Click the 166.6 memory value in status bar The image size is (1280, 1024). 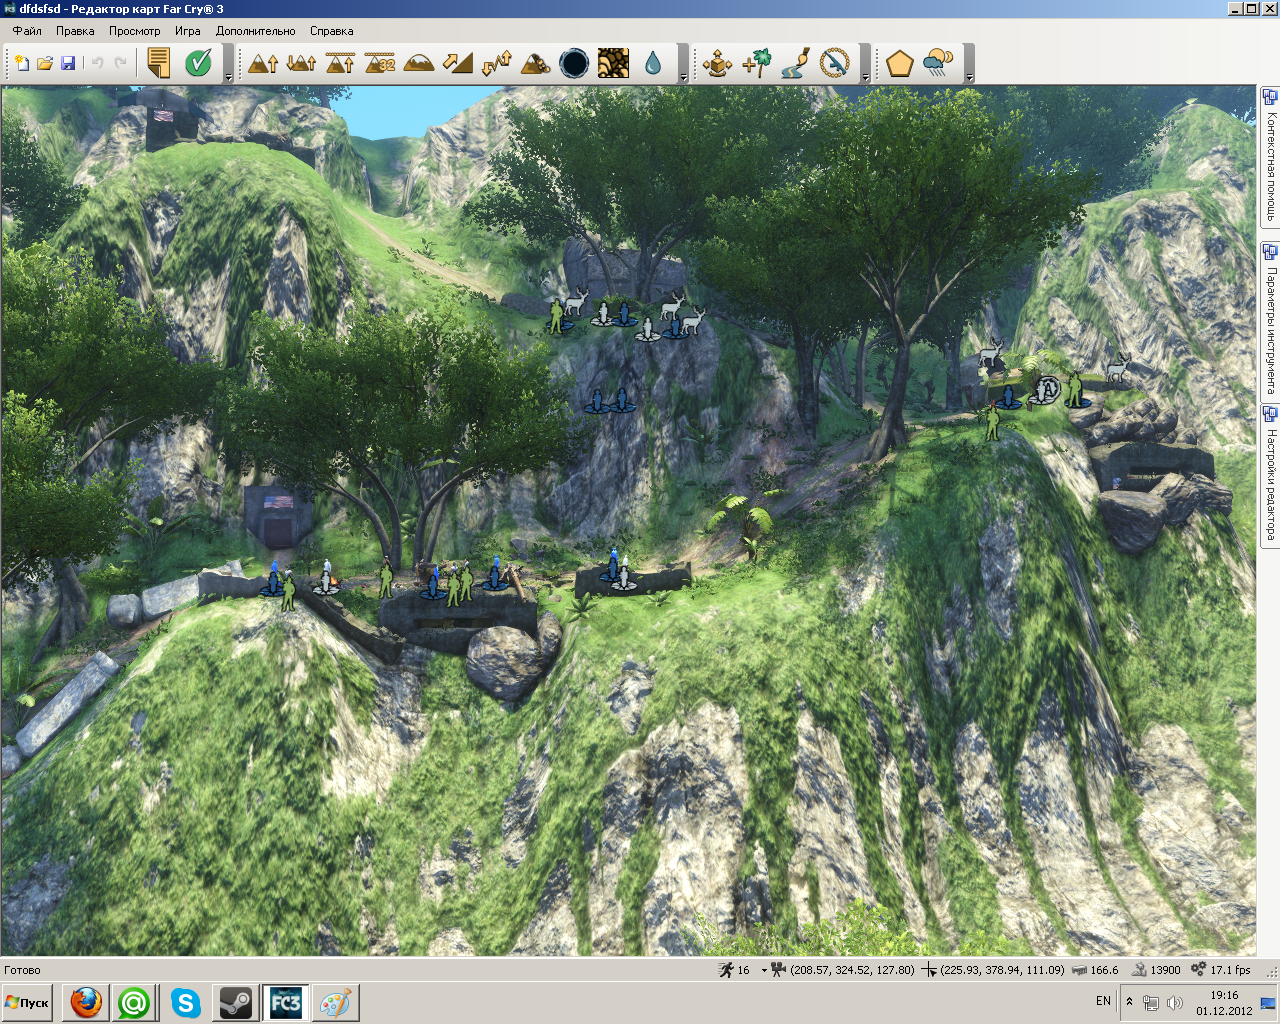point(1104,970)
